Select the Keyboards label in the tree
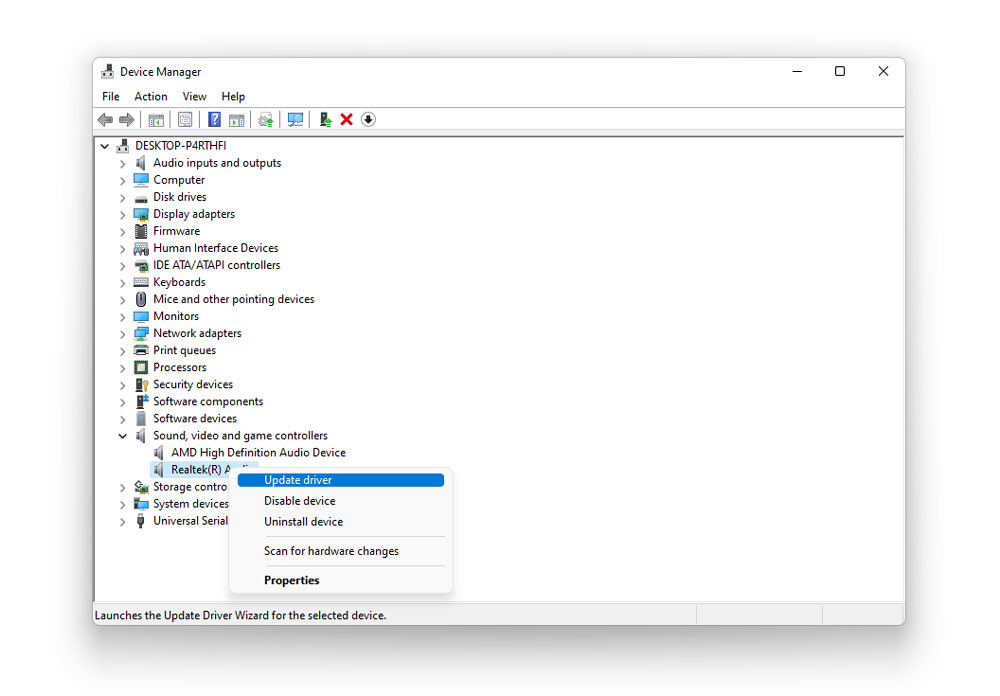Viewport: 1000px width, 696px height. (179, 282)
